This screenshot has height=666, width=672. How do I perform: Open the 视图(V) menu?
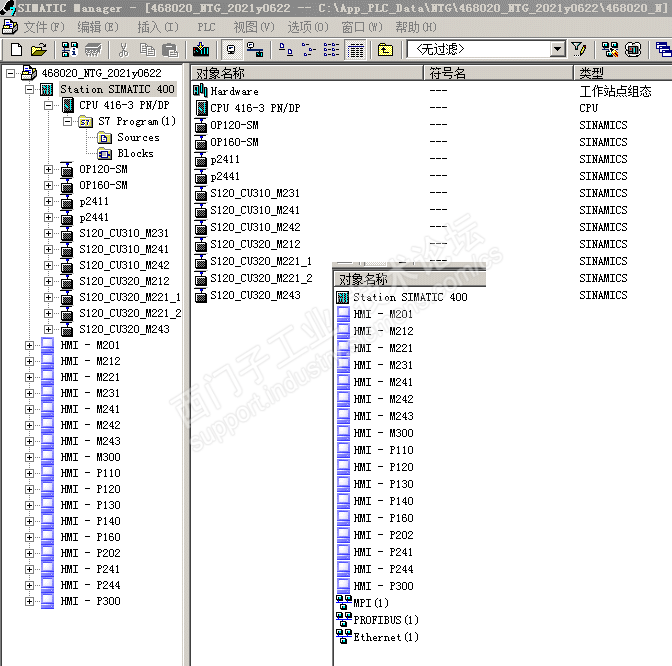click(x=254, y=27)
